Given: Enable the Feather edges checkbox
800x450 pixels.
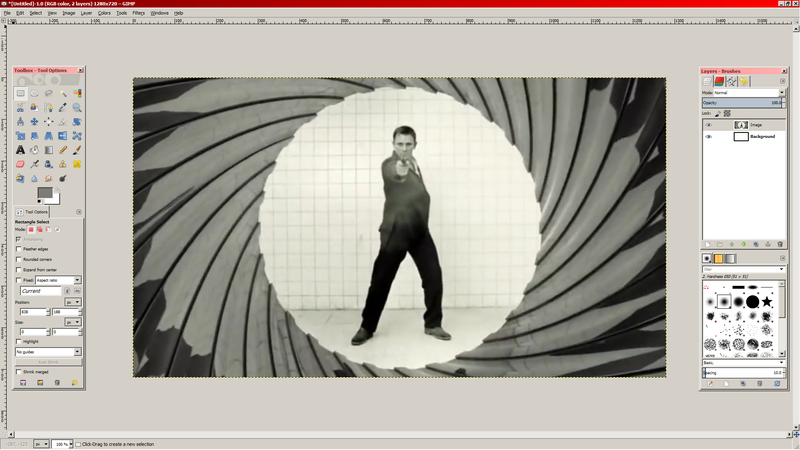Looking at the screenshot, I should (x=18, y=249).
